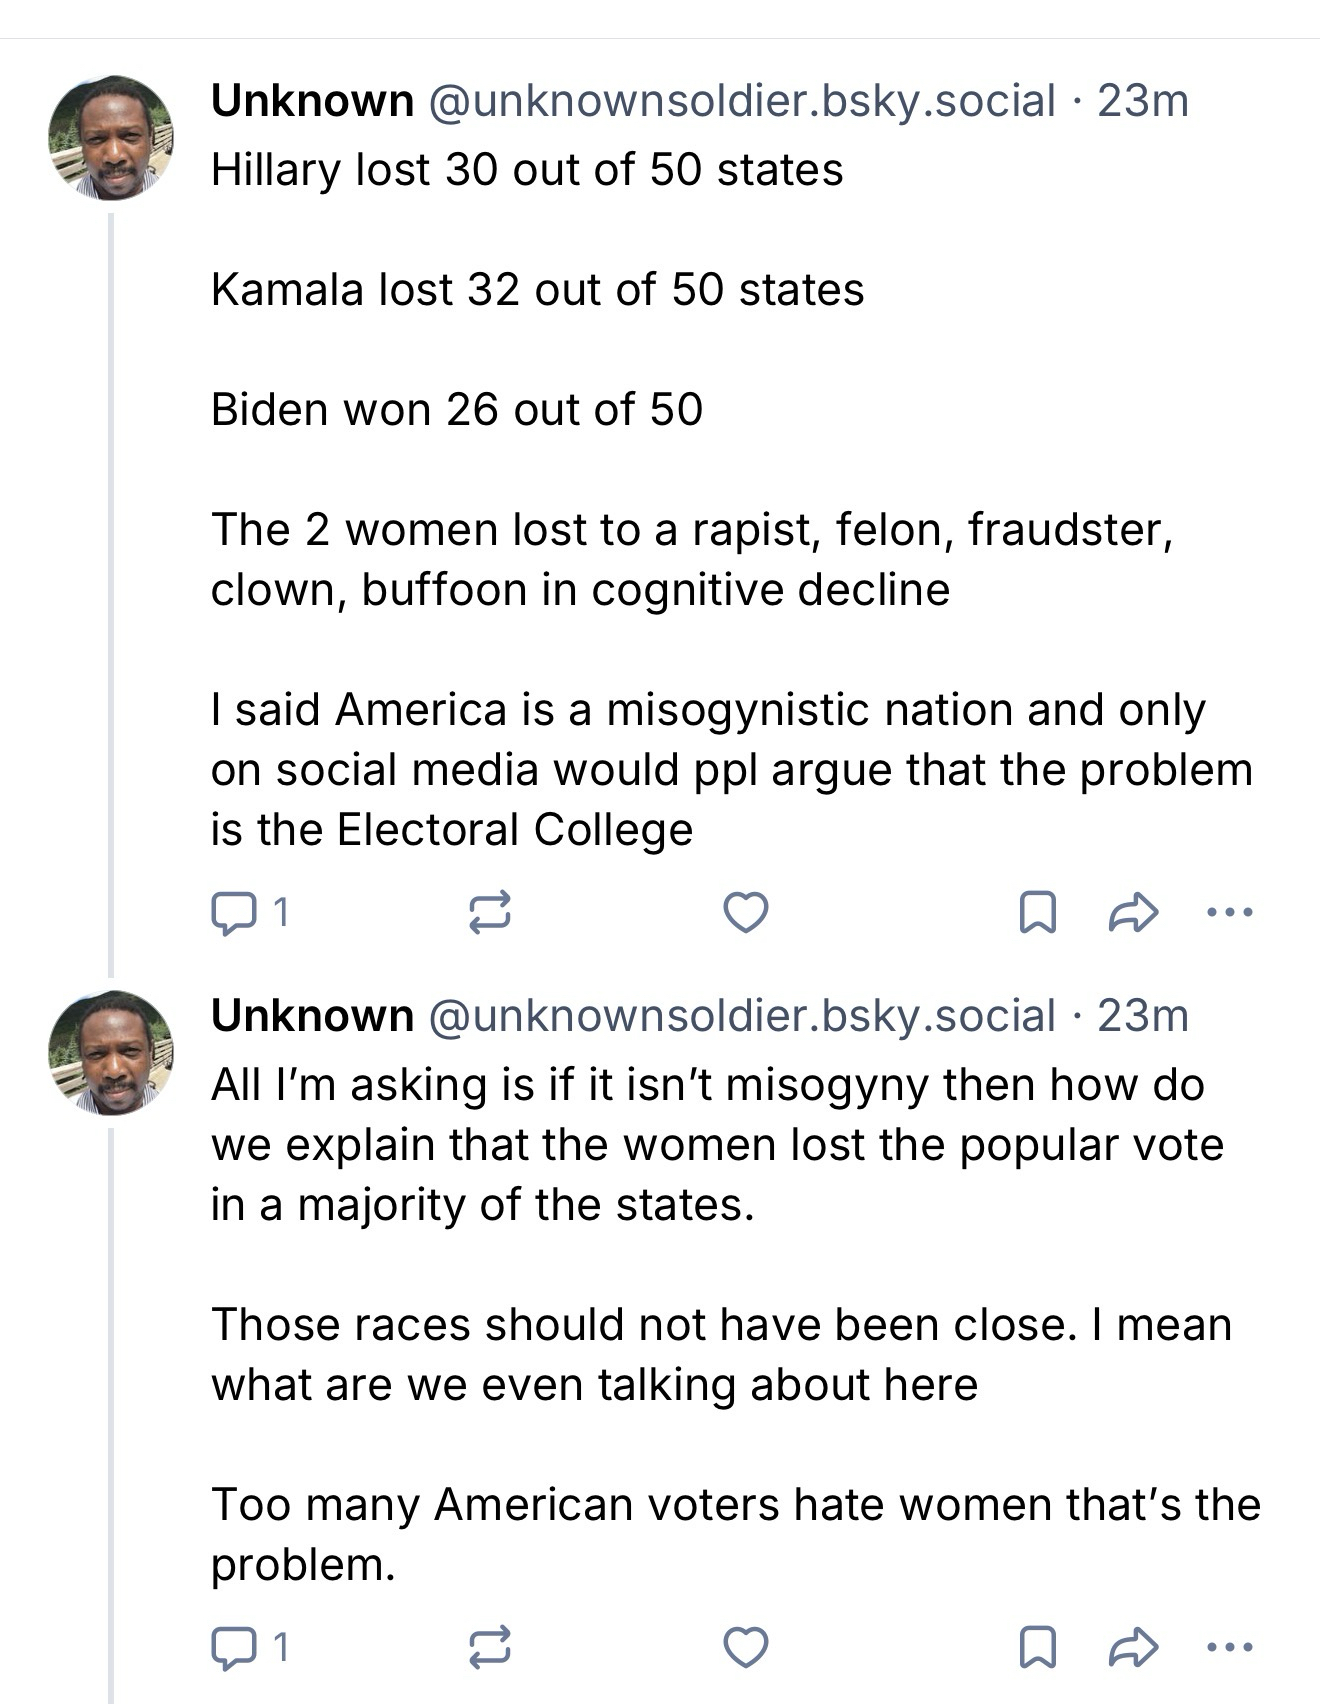Like the first post about Electoral College

[x=745, y=912]
